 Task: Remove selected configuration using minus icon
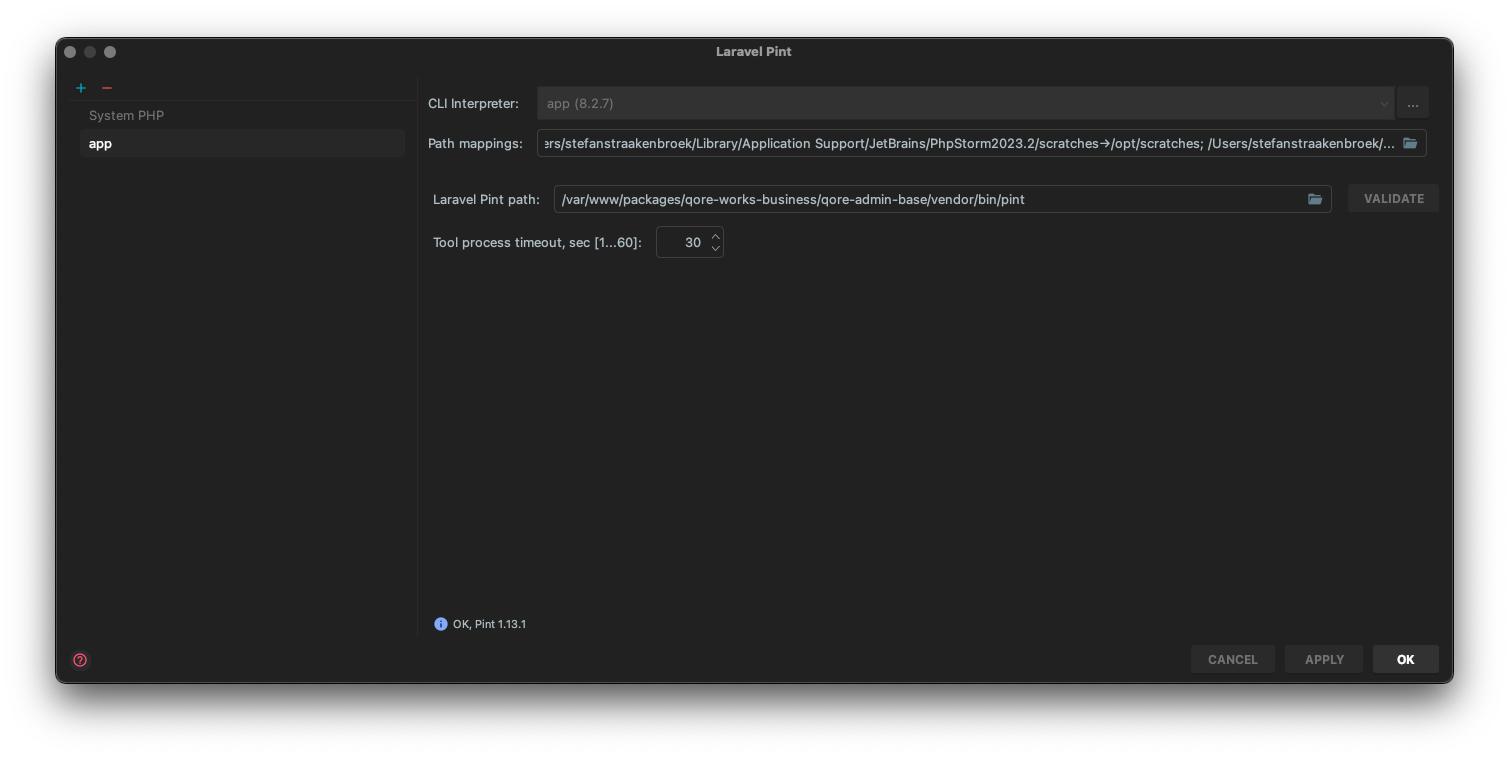(107, 88)
